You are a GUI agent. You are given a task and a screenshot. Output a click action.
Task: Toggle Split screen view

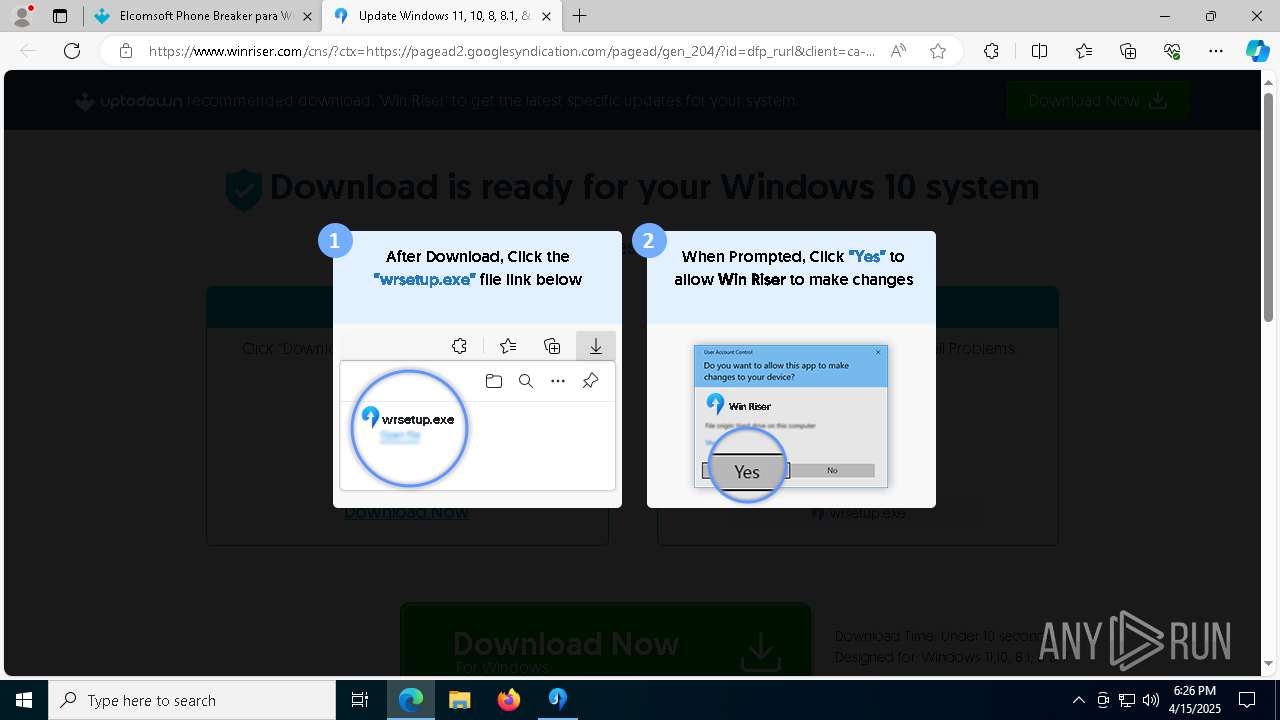pyautogui.click(x=1039, y=51)
